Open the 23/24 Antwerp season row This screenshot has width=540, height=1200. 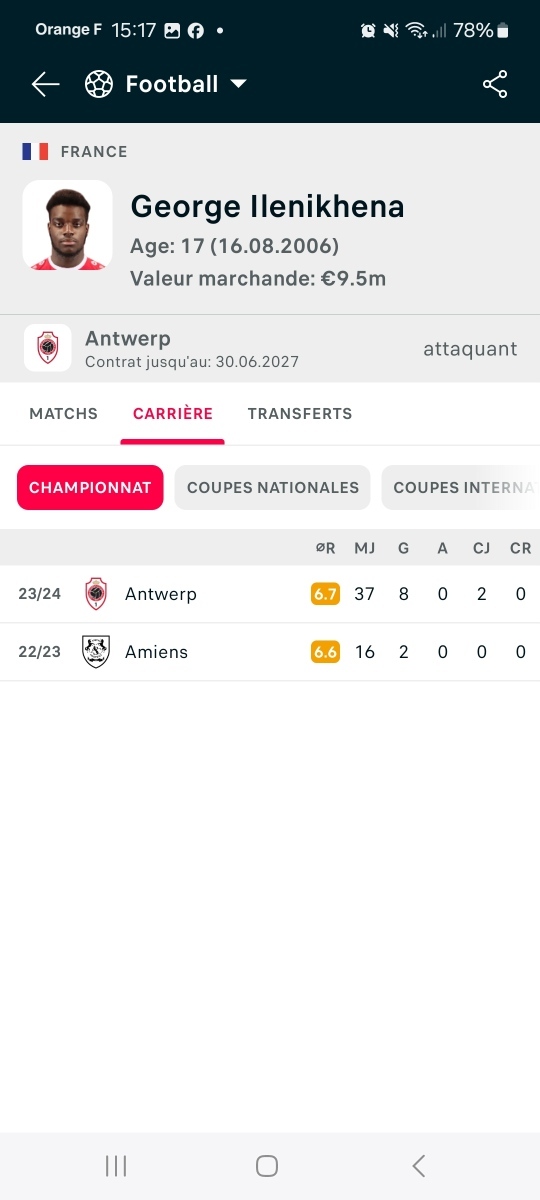pos(270,594)
